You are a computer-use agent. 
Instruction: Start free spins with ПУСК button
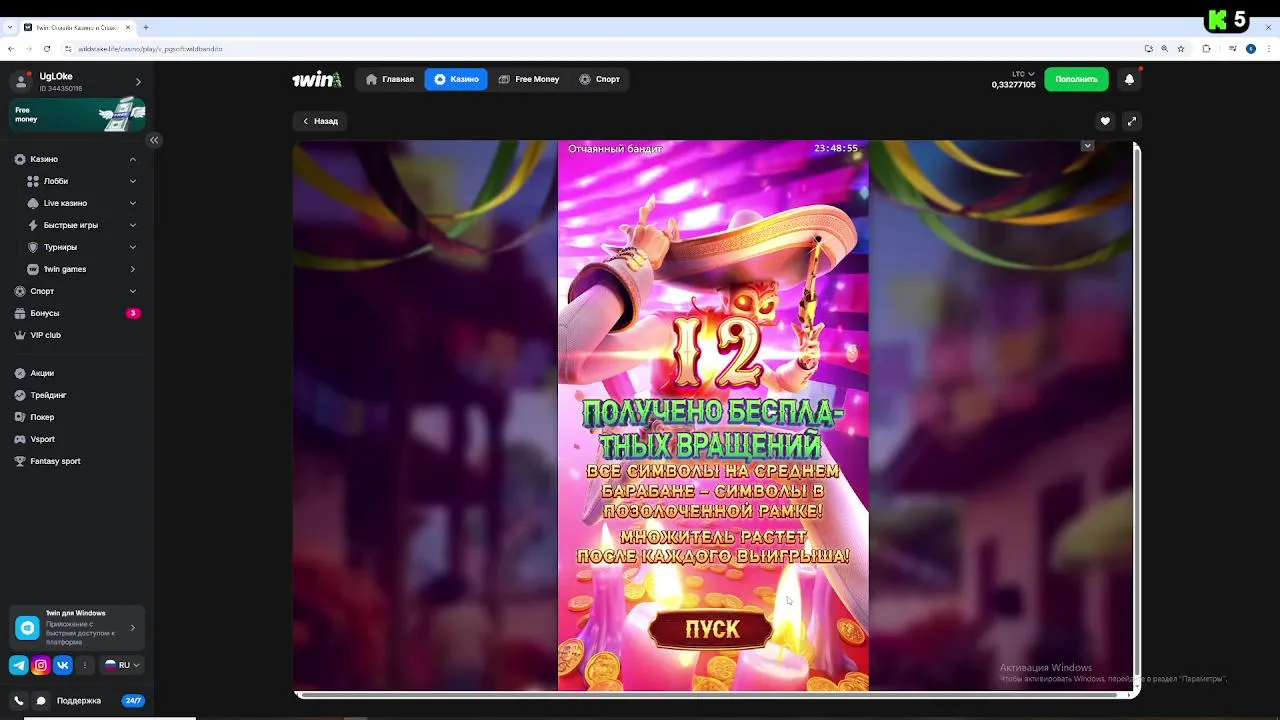point(711,629)
